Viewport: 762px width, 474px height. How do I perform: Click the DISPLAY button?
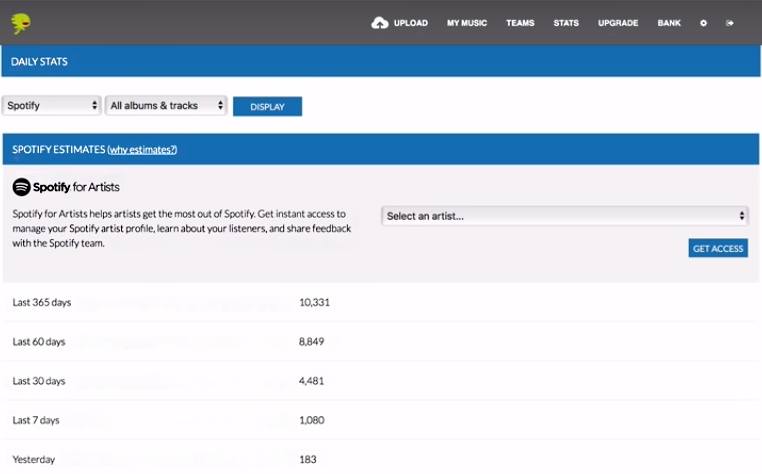(x=267, y=106)
